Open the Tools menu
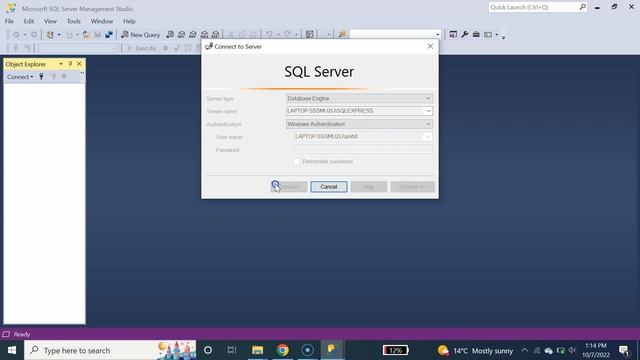The image size is (640, 360). (x=73, y=21)
